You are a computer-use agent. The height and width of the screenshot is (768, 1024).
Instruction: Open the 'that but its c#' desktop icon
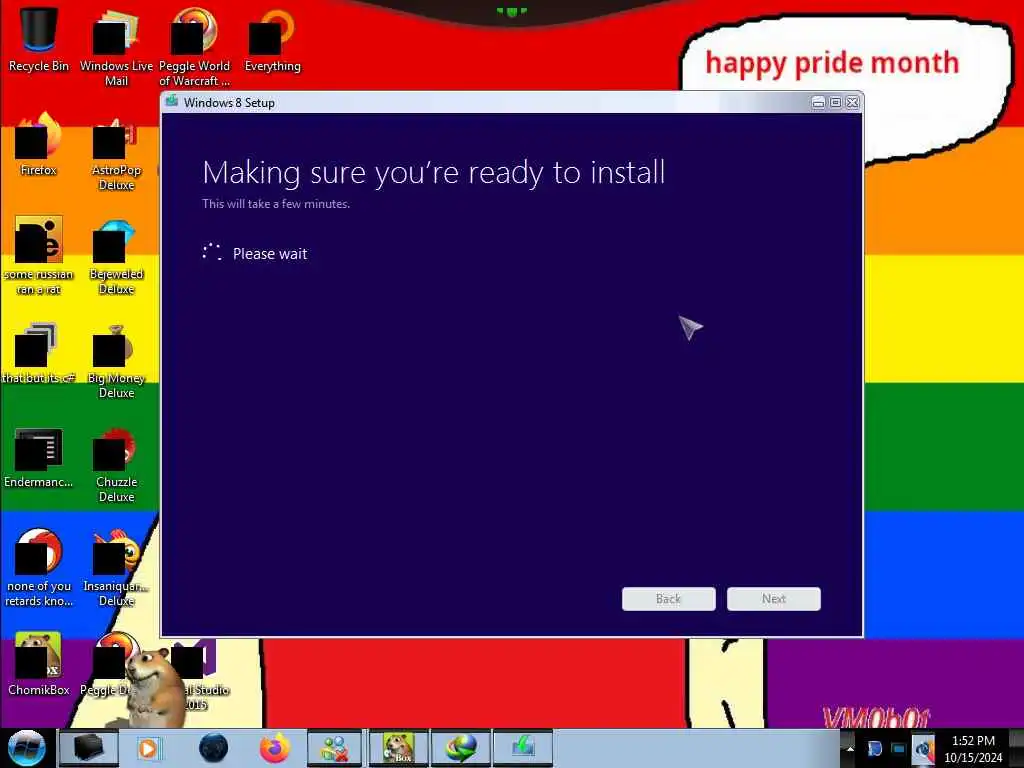pos(39,353)
